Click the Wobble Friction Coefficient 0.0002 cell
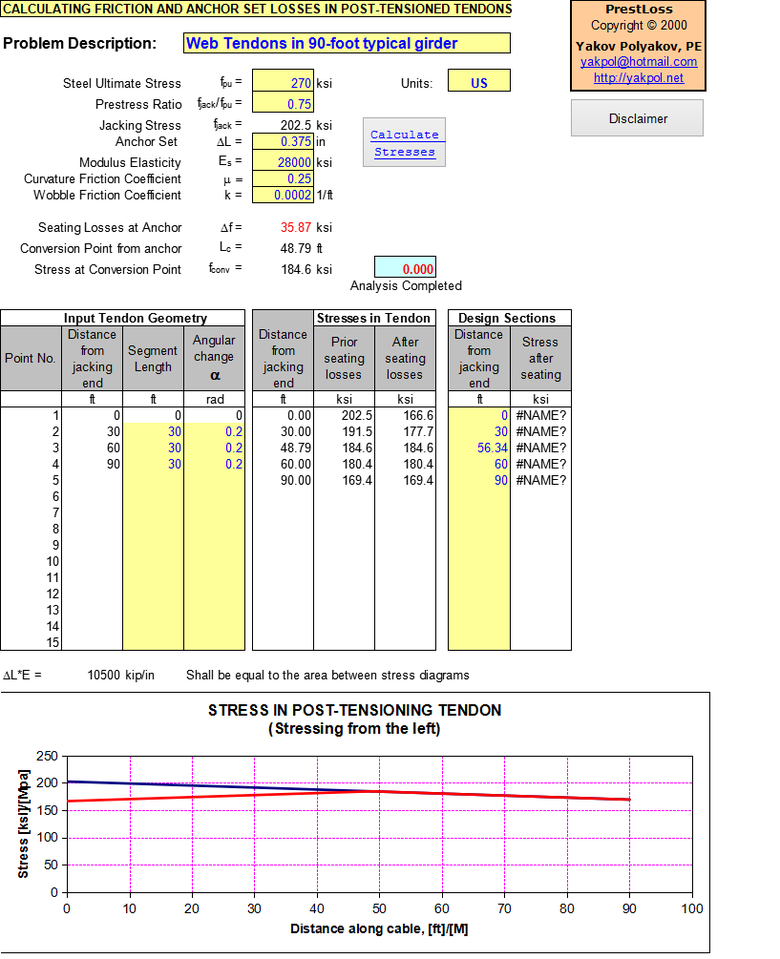The image size is (780, 959). (x=284, y=195)
